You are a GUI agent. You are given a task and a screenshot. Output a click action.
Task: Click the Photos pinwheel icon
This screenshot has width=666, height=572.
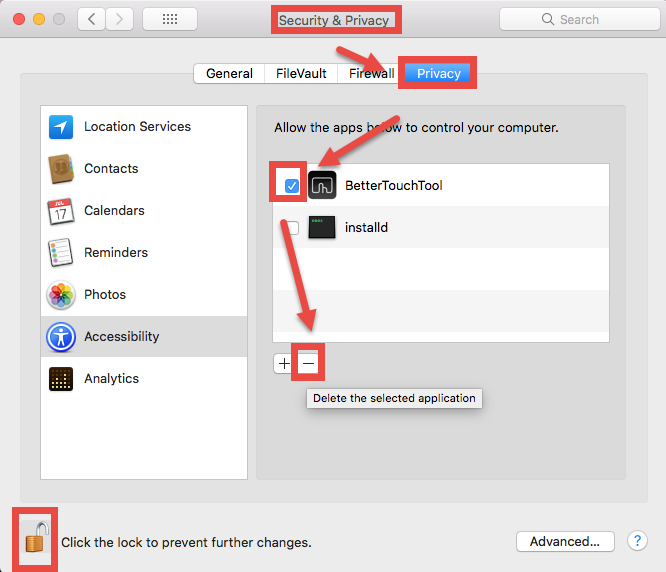(x=61, y=294)
